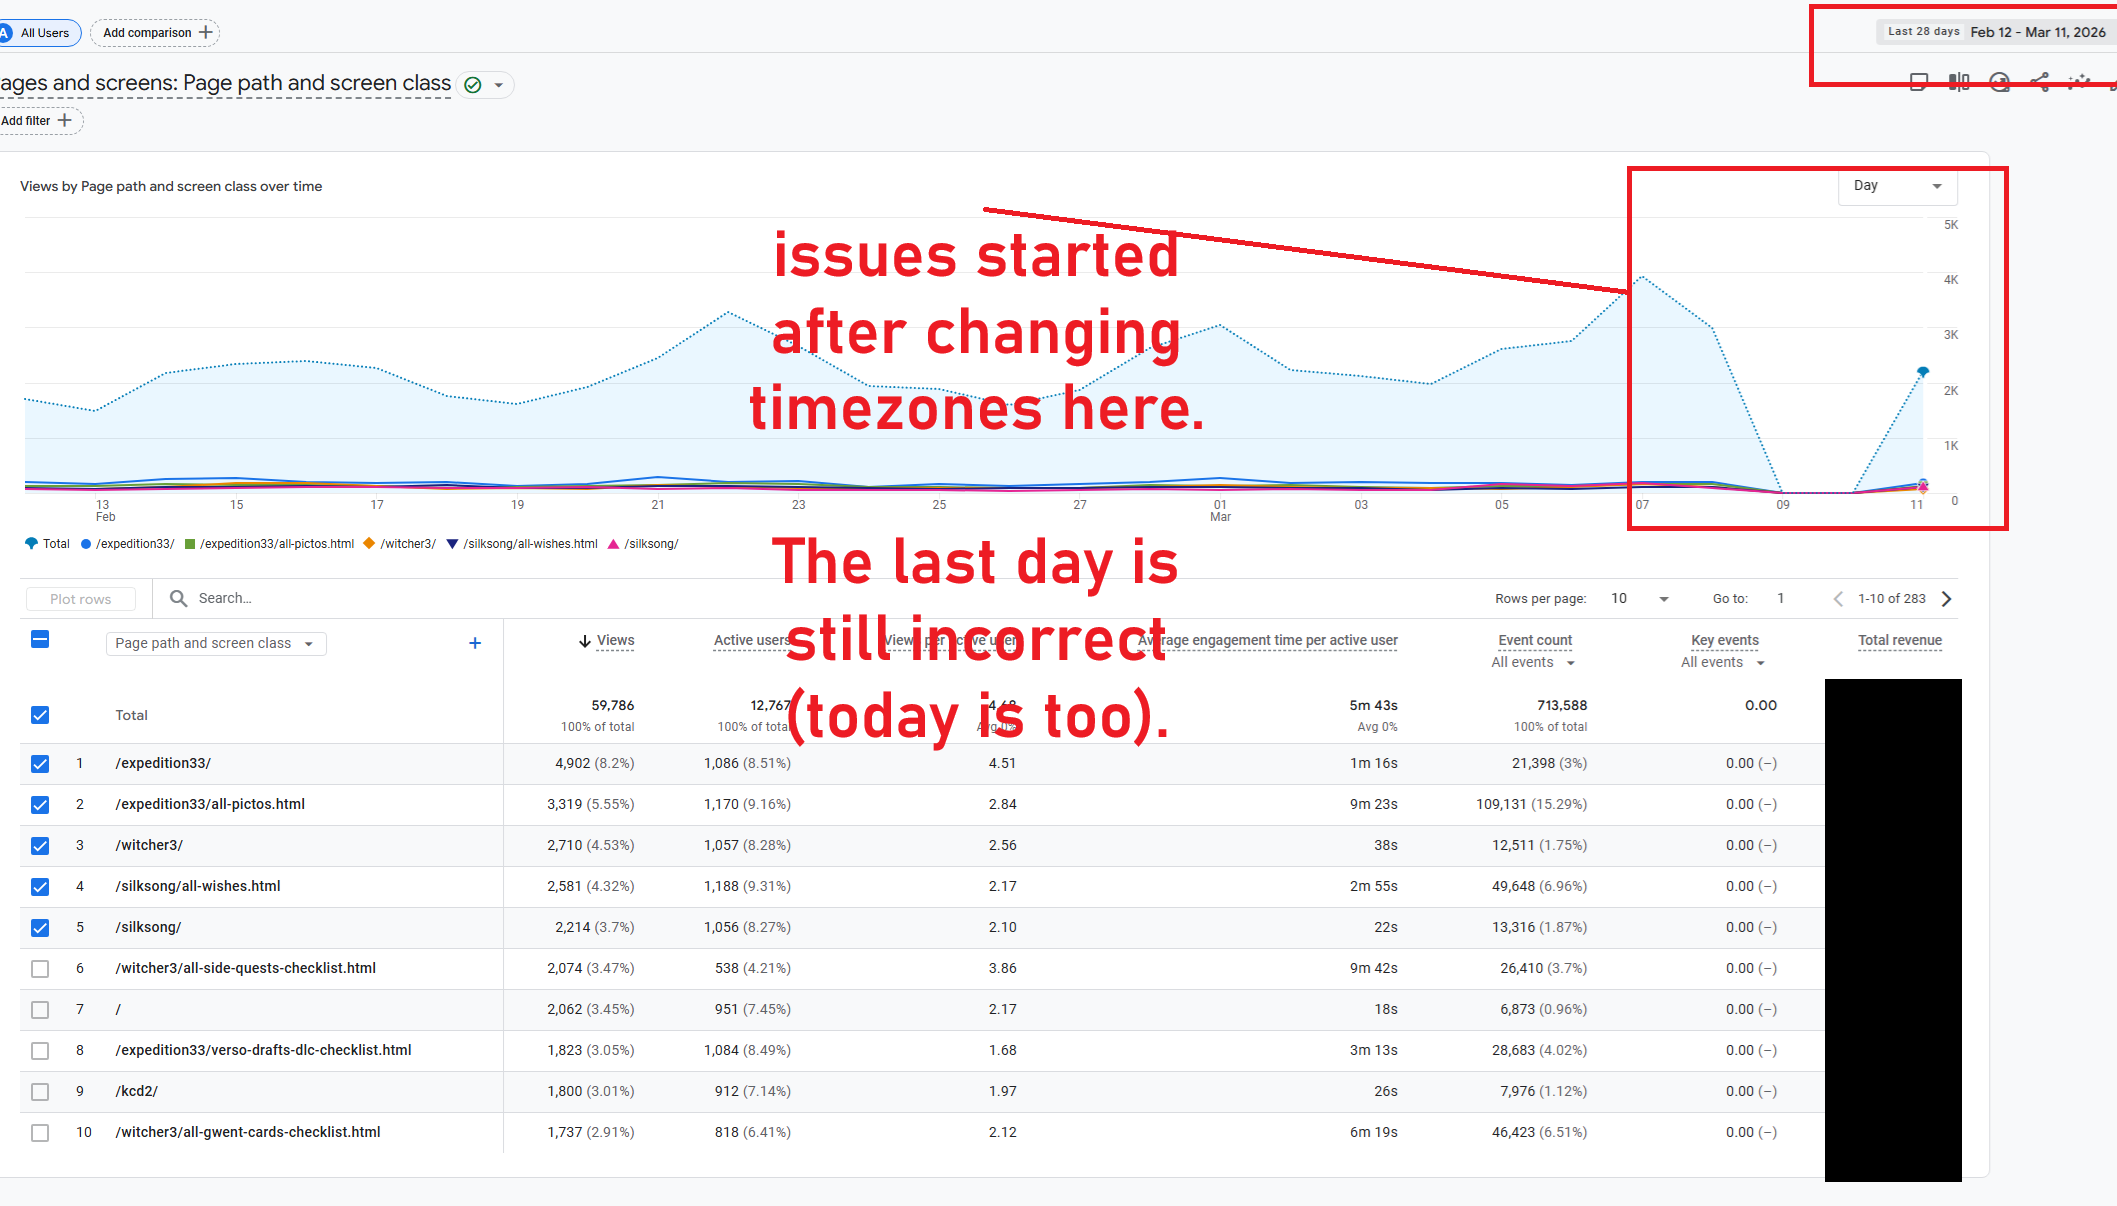The height and width of the screenshot is (1206, 2117).
Task: Sort by the Event count column header
Action: tap(1534, 640)
